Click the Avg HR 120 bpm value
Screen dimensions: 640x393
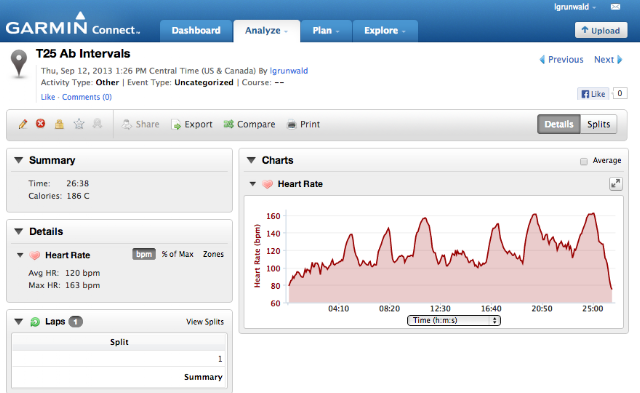coord(82,273)
